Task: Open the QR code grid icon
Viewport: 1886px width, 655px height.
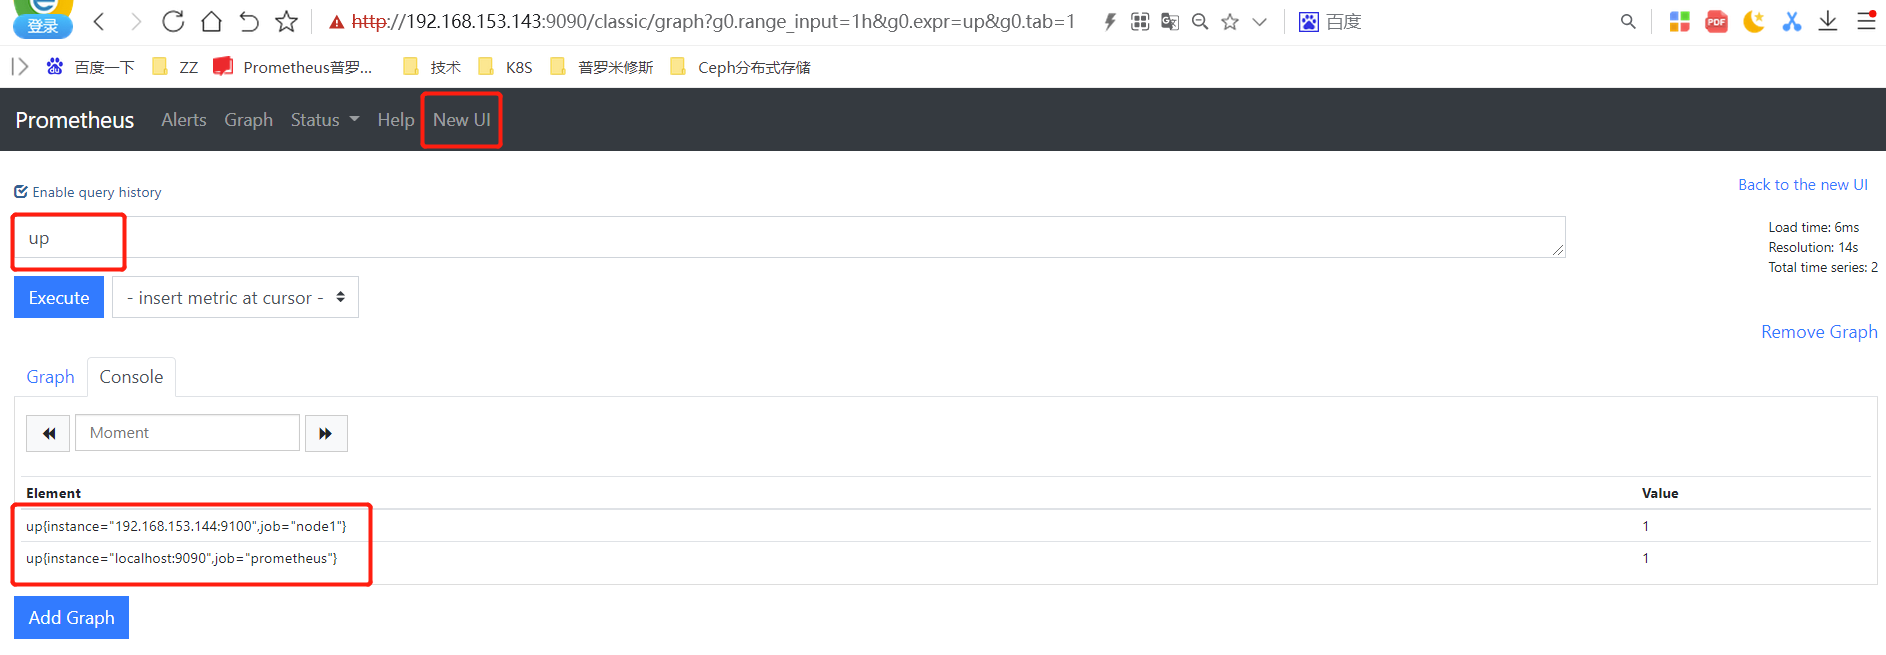Action: pyautogui.click(x=1140, y=21)
